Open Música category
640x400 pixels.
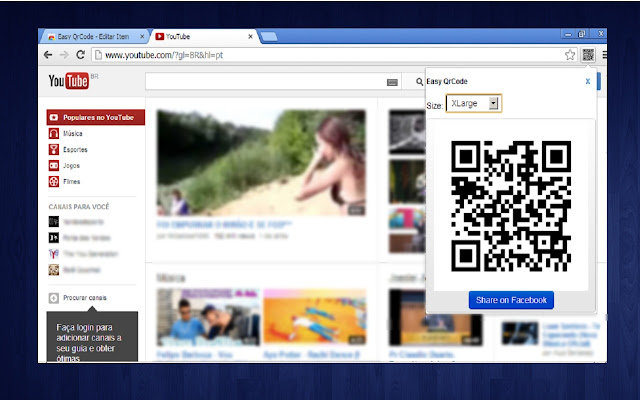73,133
